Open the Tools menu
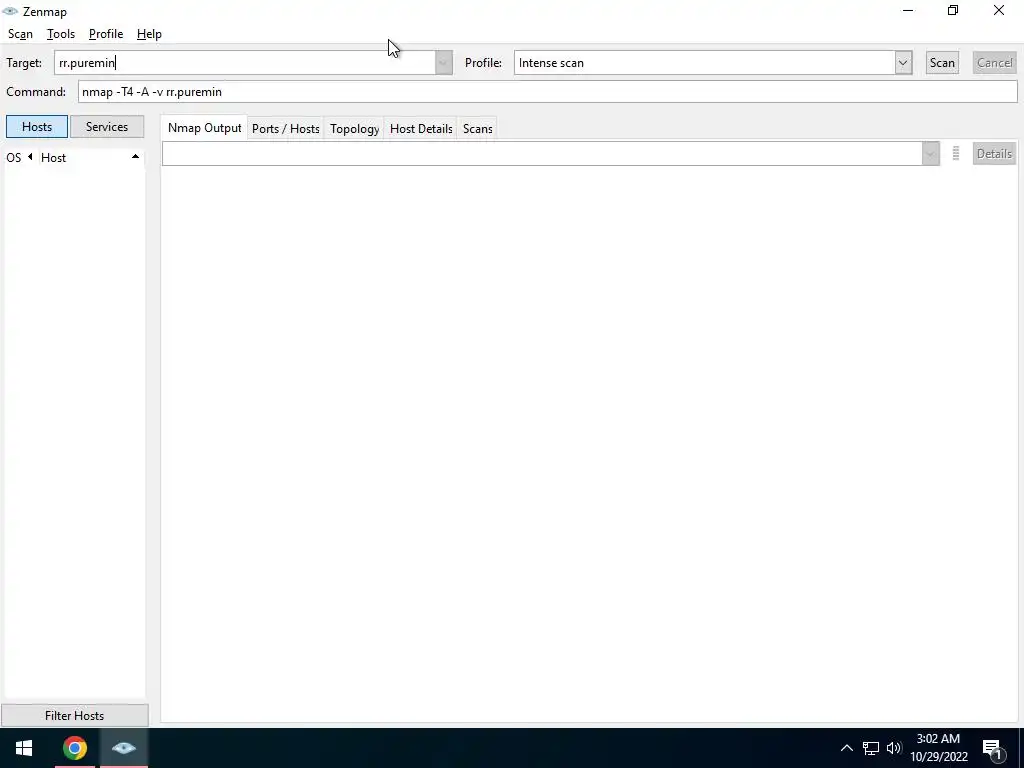The width and height of the screenshot is (1024, 768). click(x=61, y=34)
